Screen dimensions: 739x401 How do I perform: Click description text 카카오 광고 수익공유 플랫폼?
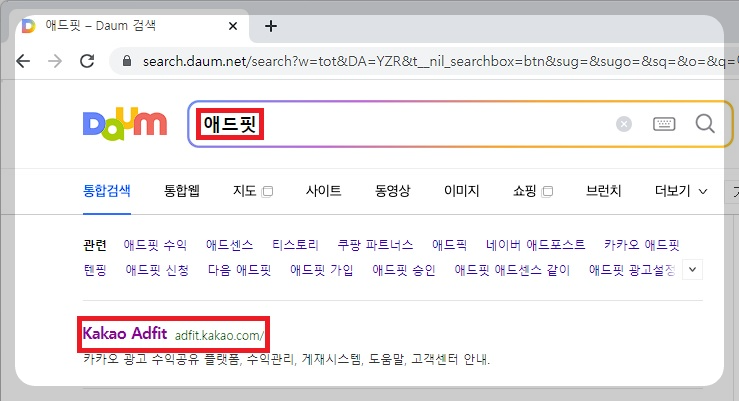click(163, 360)
